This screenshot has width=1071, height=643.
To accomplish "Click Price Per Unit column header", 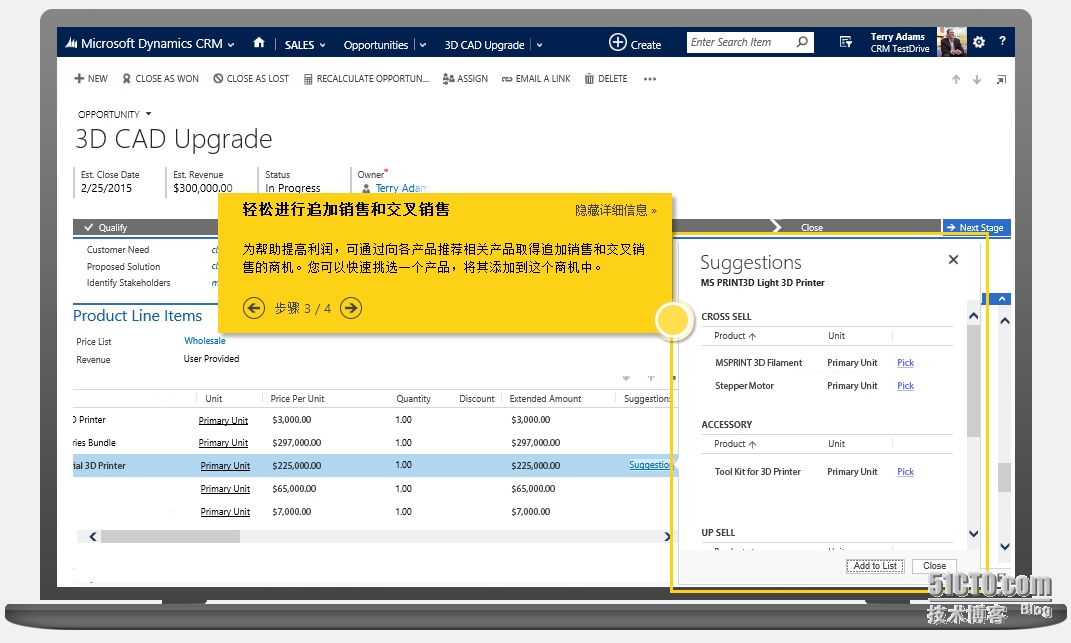I will pos(297,398).
